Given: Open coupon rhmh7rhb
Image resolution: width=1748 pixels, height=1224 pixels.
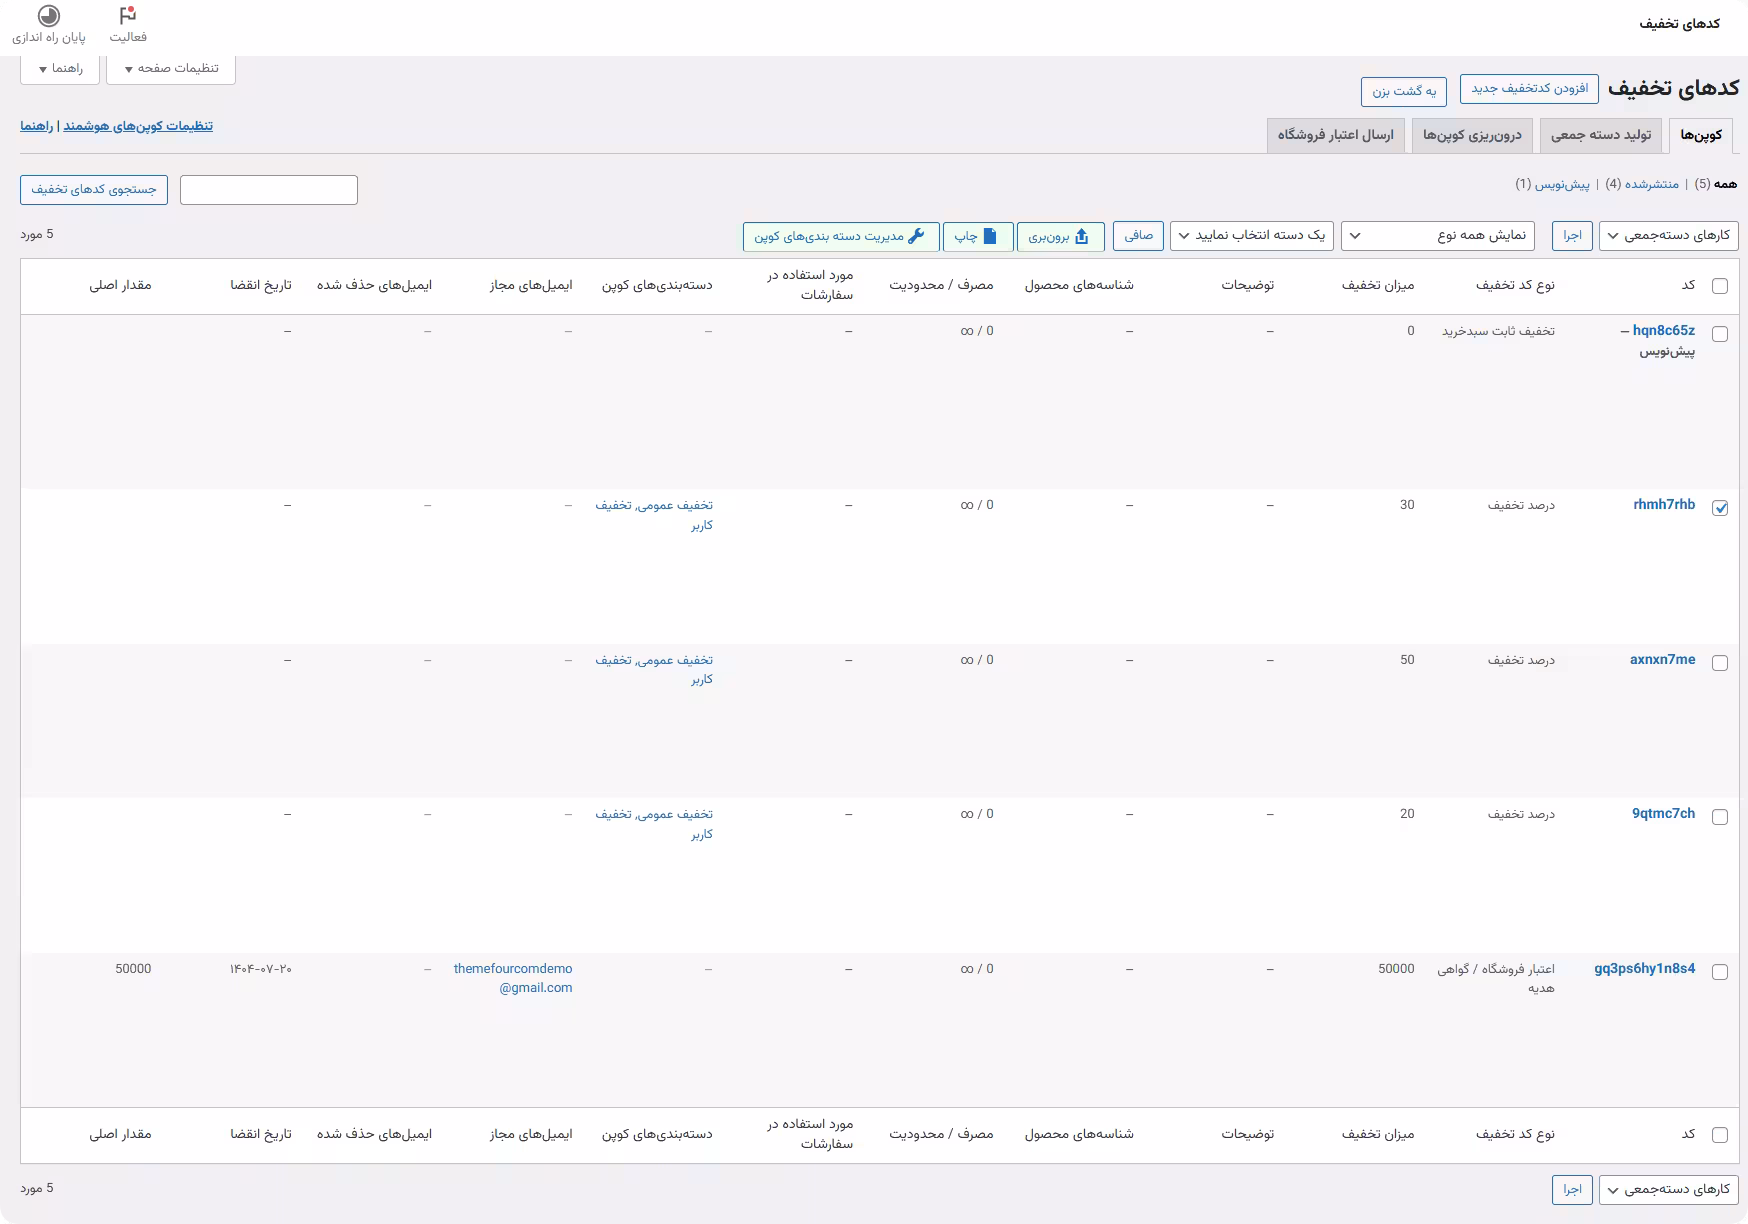Looking at the screenshot, I should coord(1664,505).
